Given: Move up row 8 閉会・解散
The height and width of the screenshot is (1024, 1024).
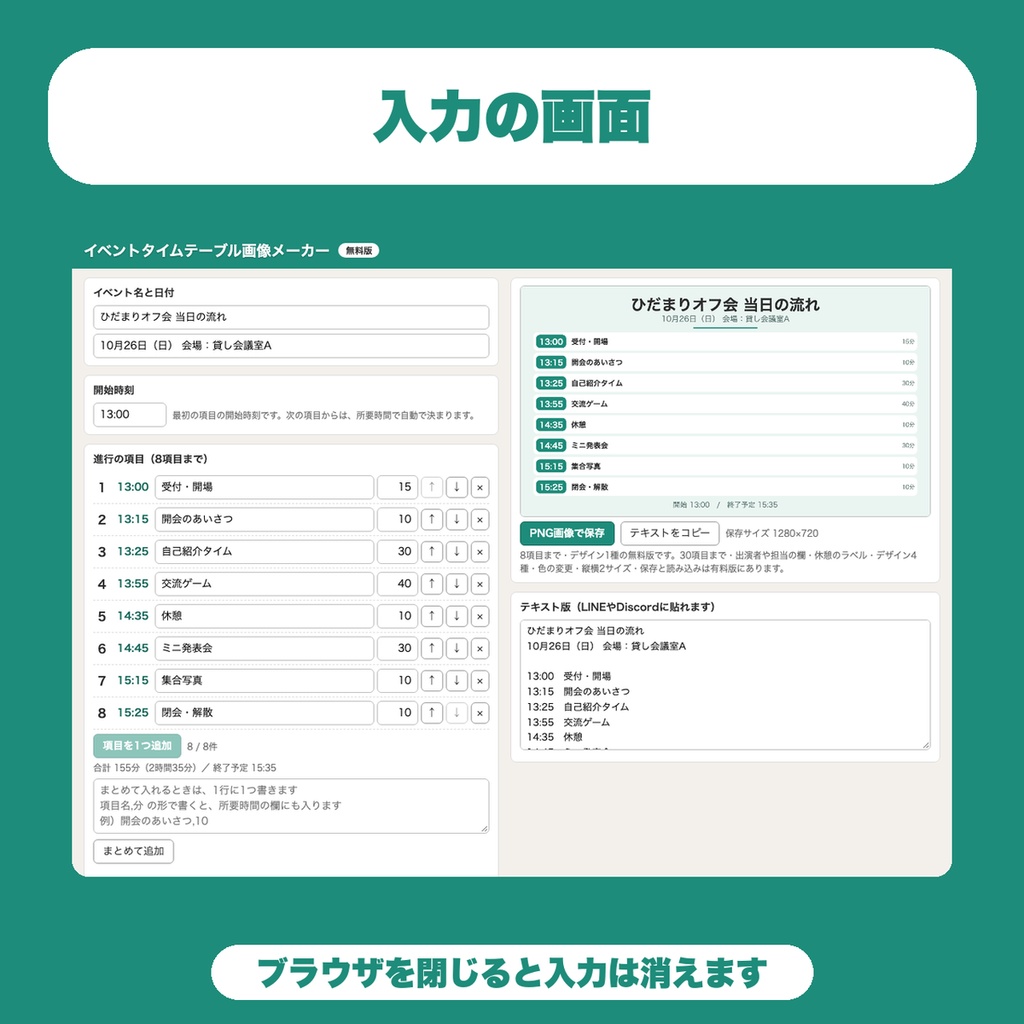Looking at the screenshot, I should (x=432, y=712).
